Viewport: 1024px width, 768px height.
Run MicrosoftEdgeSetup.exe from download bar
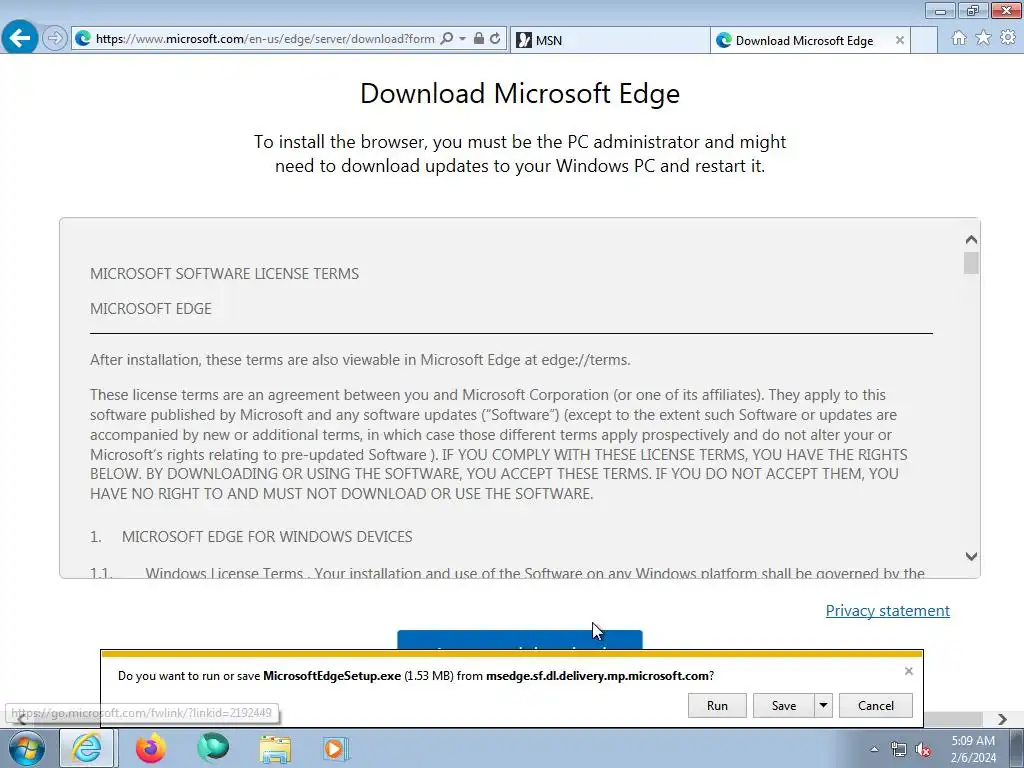pos(717,705)
